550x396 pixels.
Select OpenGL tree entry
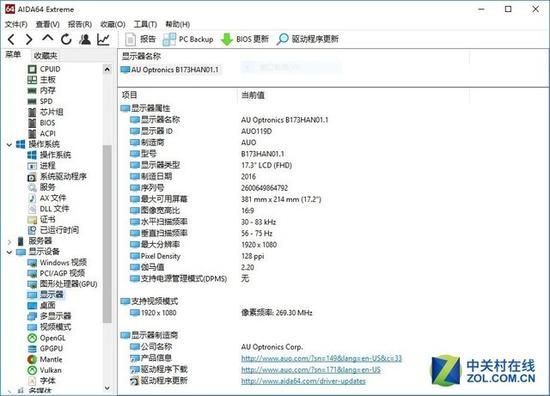(47, 338)
